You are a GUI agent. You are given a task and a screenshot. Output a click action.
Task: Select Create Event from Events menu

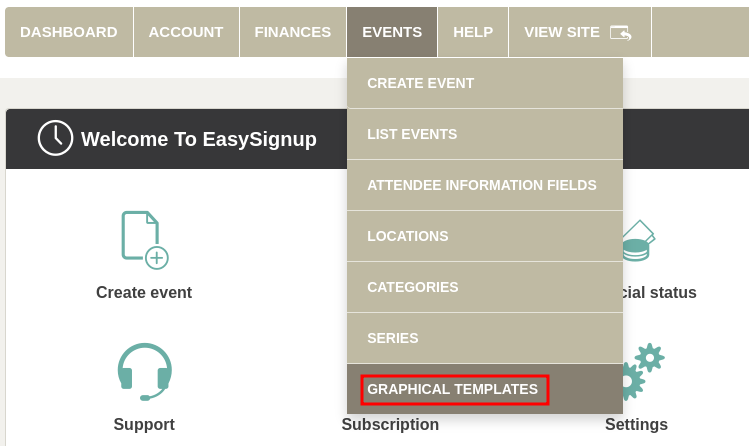[421, 83]
